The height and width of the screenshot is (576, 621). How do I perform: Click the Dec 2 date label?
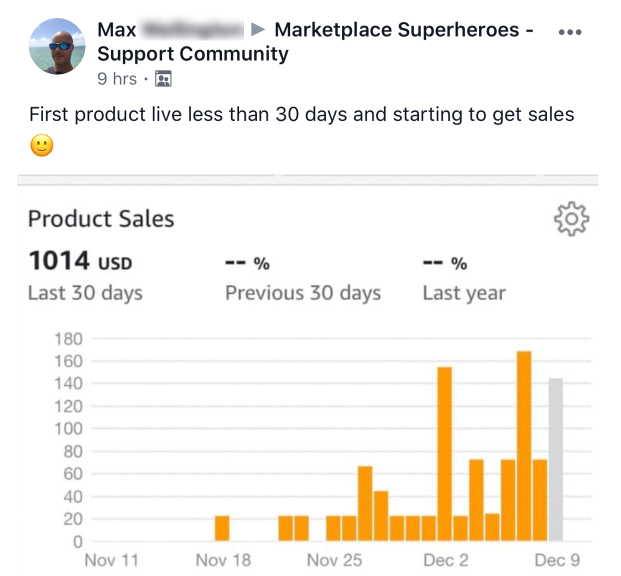(444, 560)
